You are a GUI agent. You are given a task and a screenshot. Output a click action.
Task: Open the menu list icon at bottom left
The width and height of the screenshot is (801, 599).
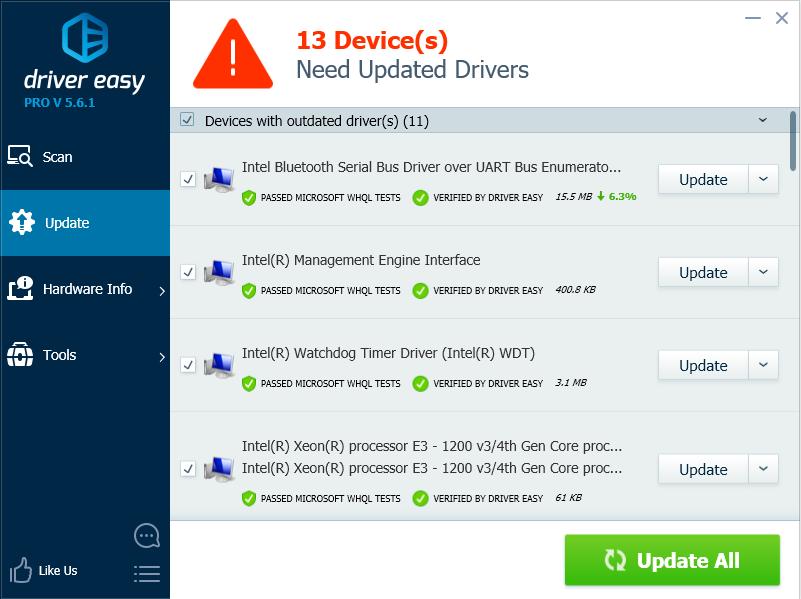(146, 574)
